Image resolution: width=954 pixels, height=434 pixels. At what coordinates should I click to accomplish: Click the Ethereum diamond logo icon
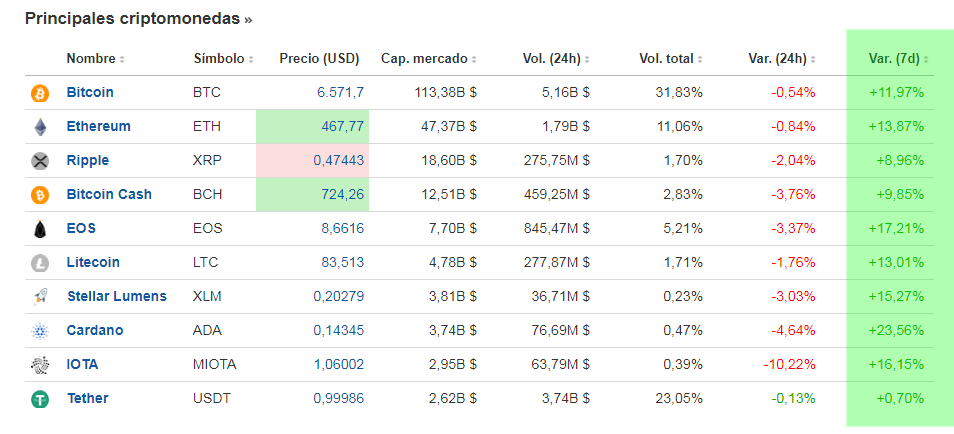[x=41, y=127]
